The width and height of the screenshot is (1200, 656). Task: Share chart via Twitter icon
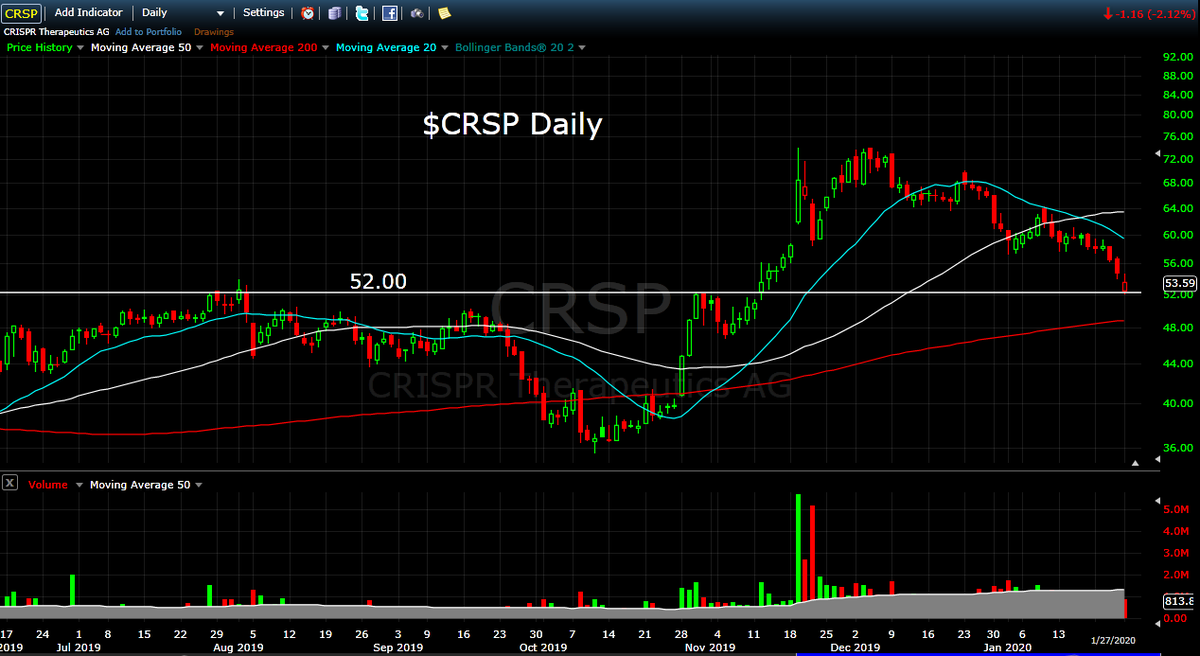(362, 13)
